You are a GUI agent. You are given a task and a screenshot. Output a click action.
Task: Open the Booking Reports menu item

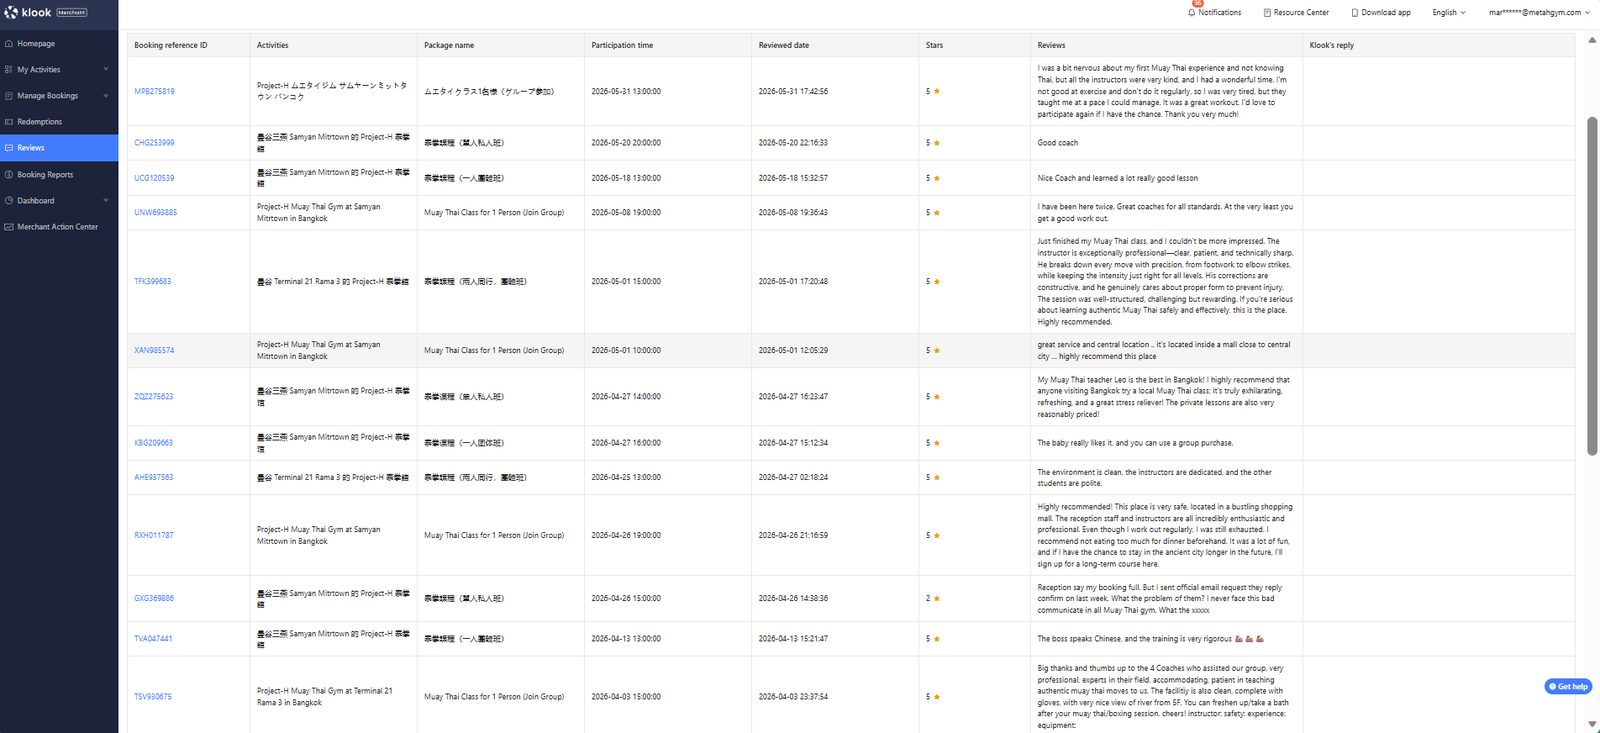[x=59, y=175]
